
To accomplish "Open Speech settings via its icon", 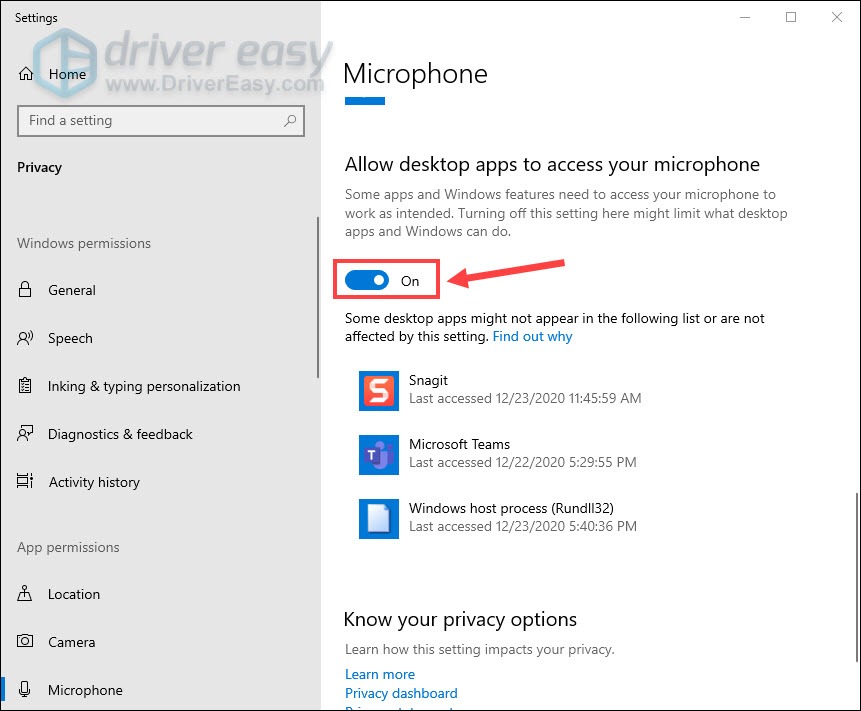I will click(25, 338).
